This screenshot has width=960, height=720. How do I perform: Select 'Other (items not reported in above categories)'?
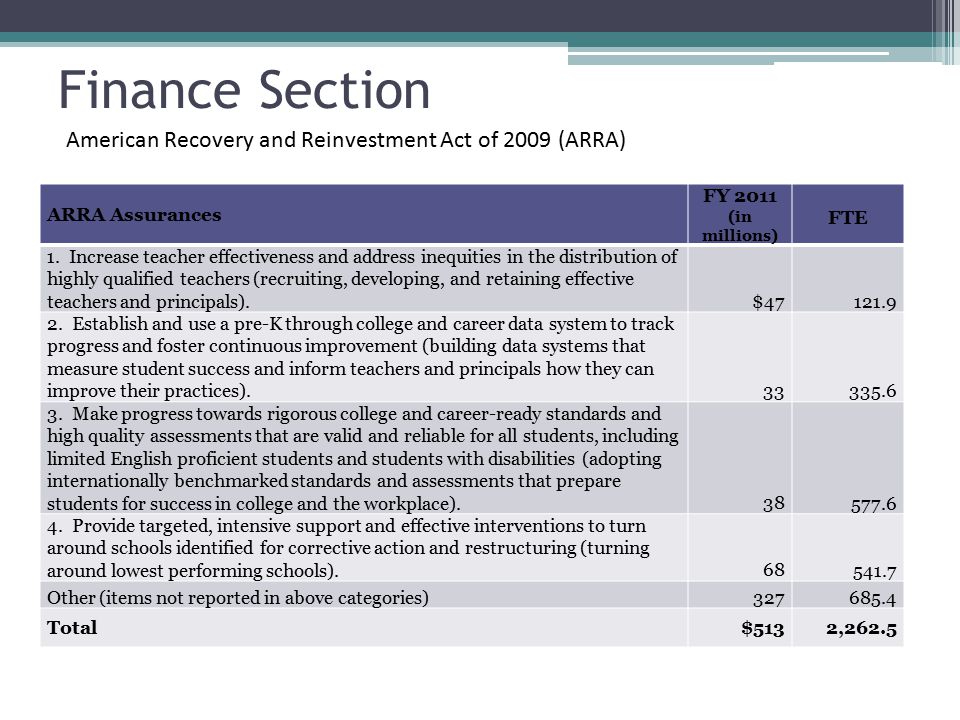point(238,598)
